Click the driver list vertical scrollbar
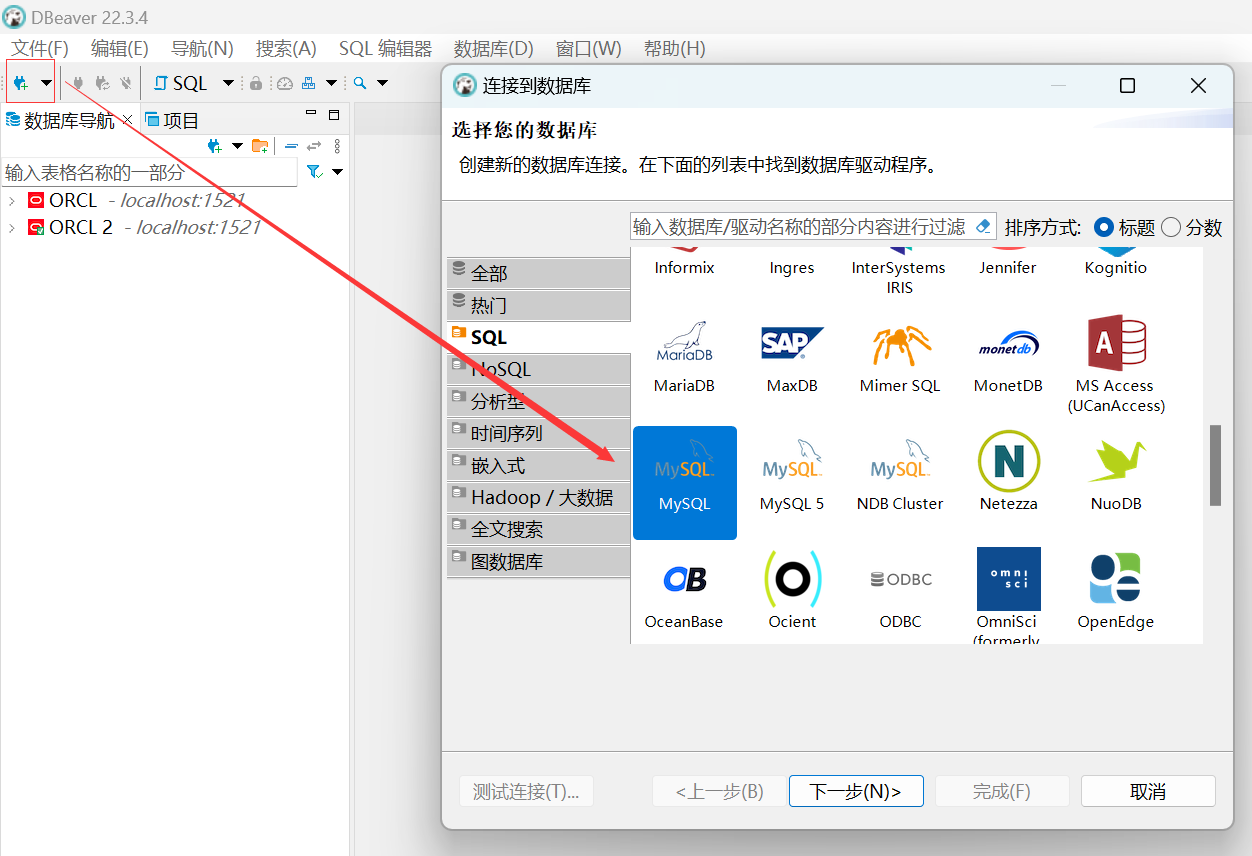The image size is (1252, 856). click(1215, 465)
